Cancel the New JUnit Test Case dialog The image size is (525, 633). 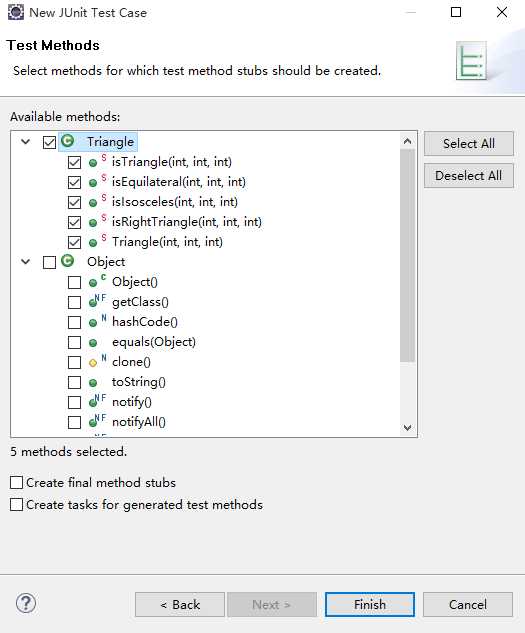click(x=468, y=604)
